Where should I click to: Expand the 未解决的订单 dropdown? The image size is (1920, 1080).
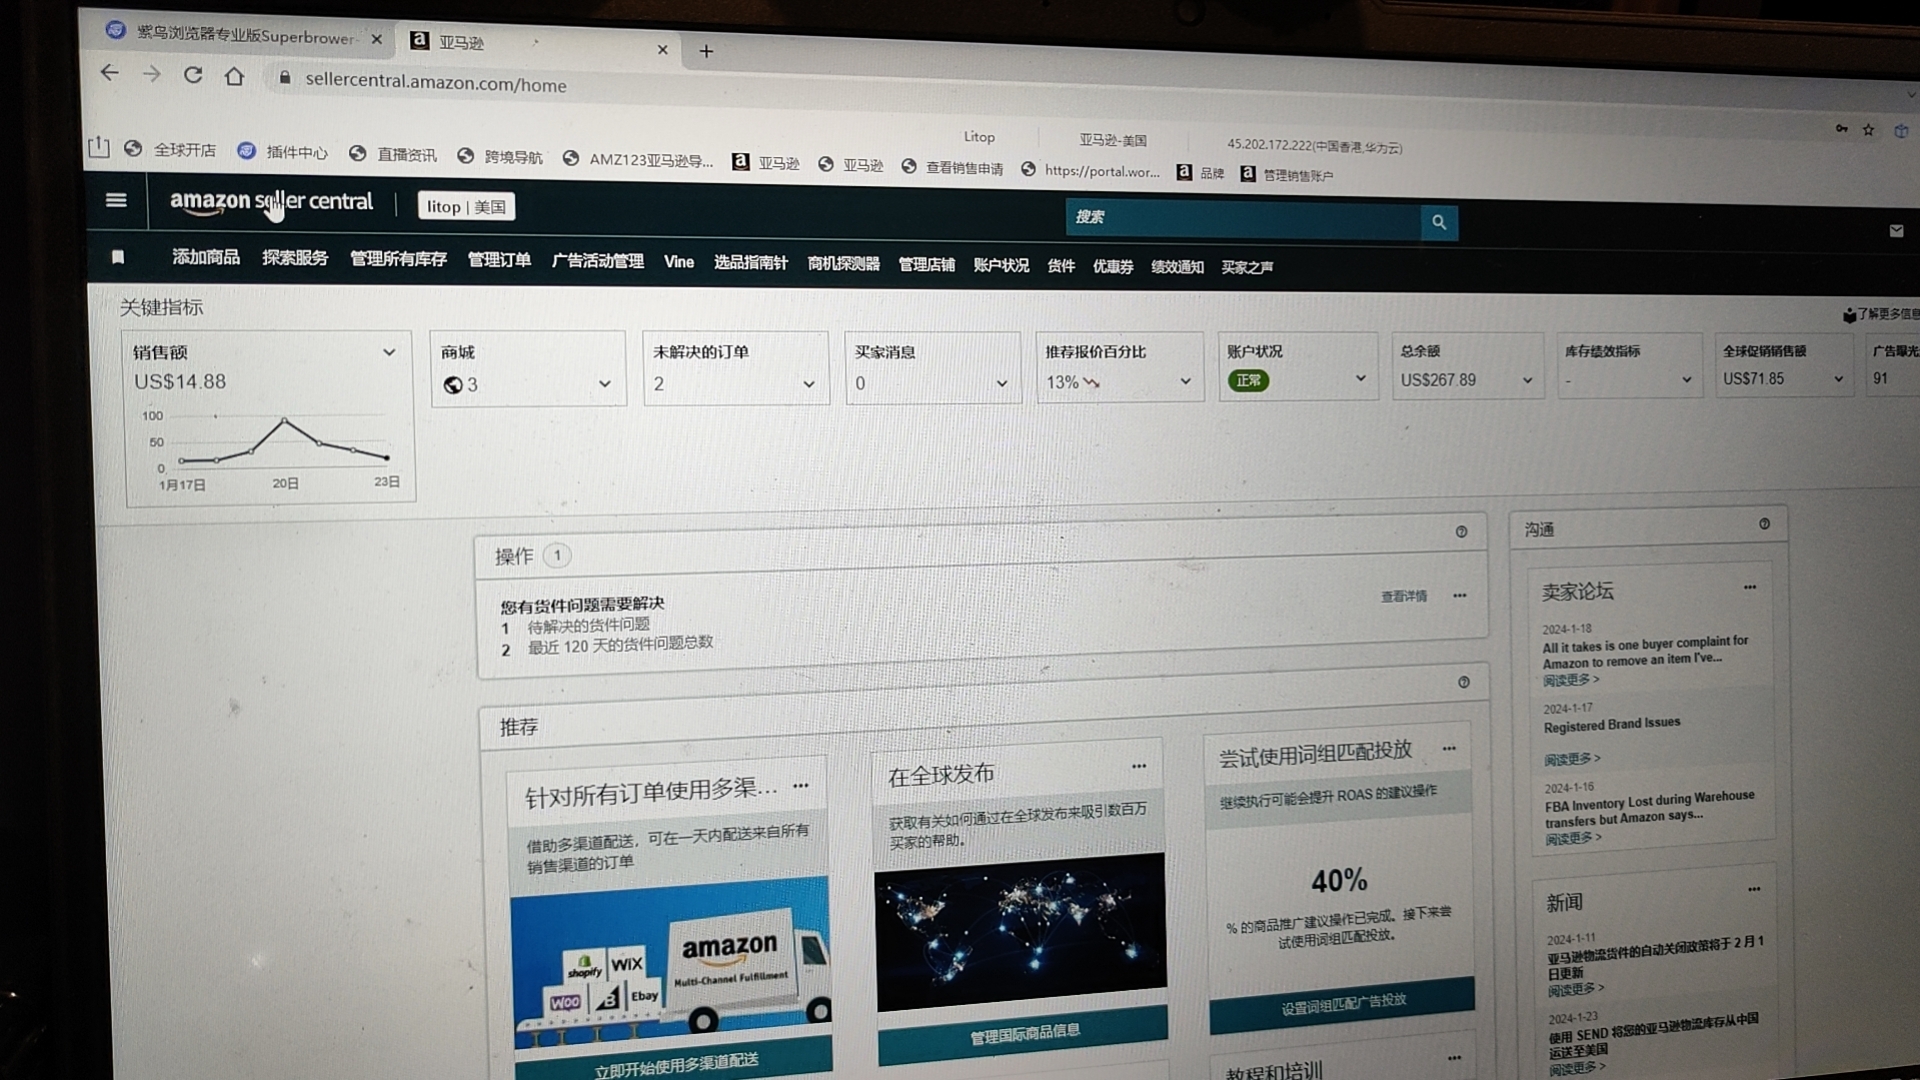coord(808,384)
